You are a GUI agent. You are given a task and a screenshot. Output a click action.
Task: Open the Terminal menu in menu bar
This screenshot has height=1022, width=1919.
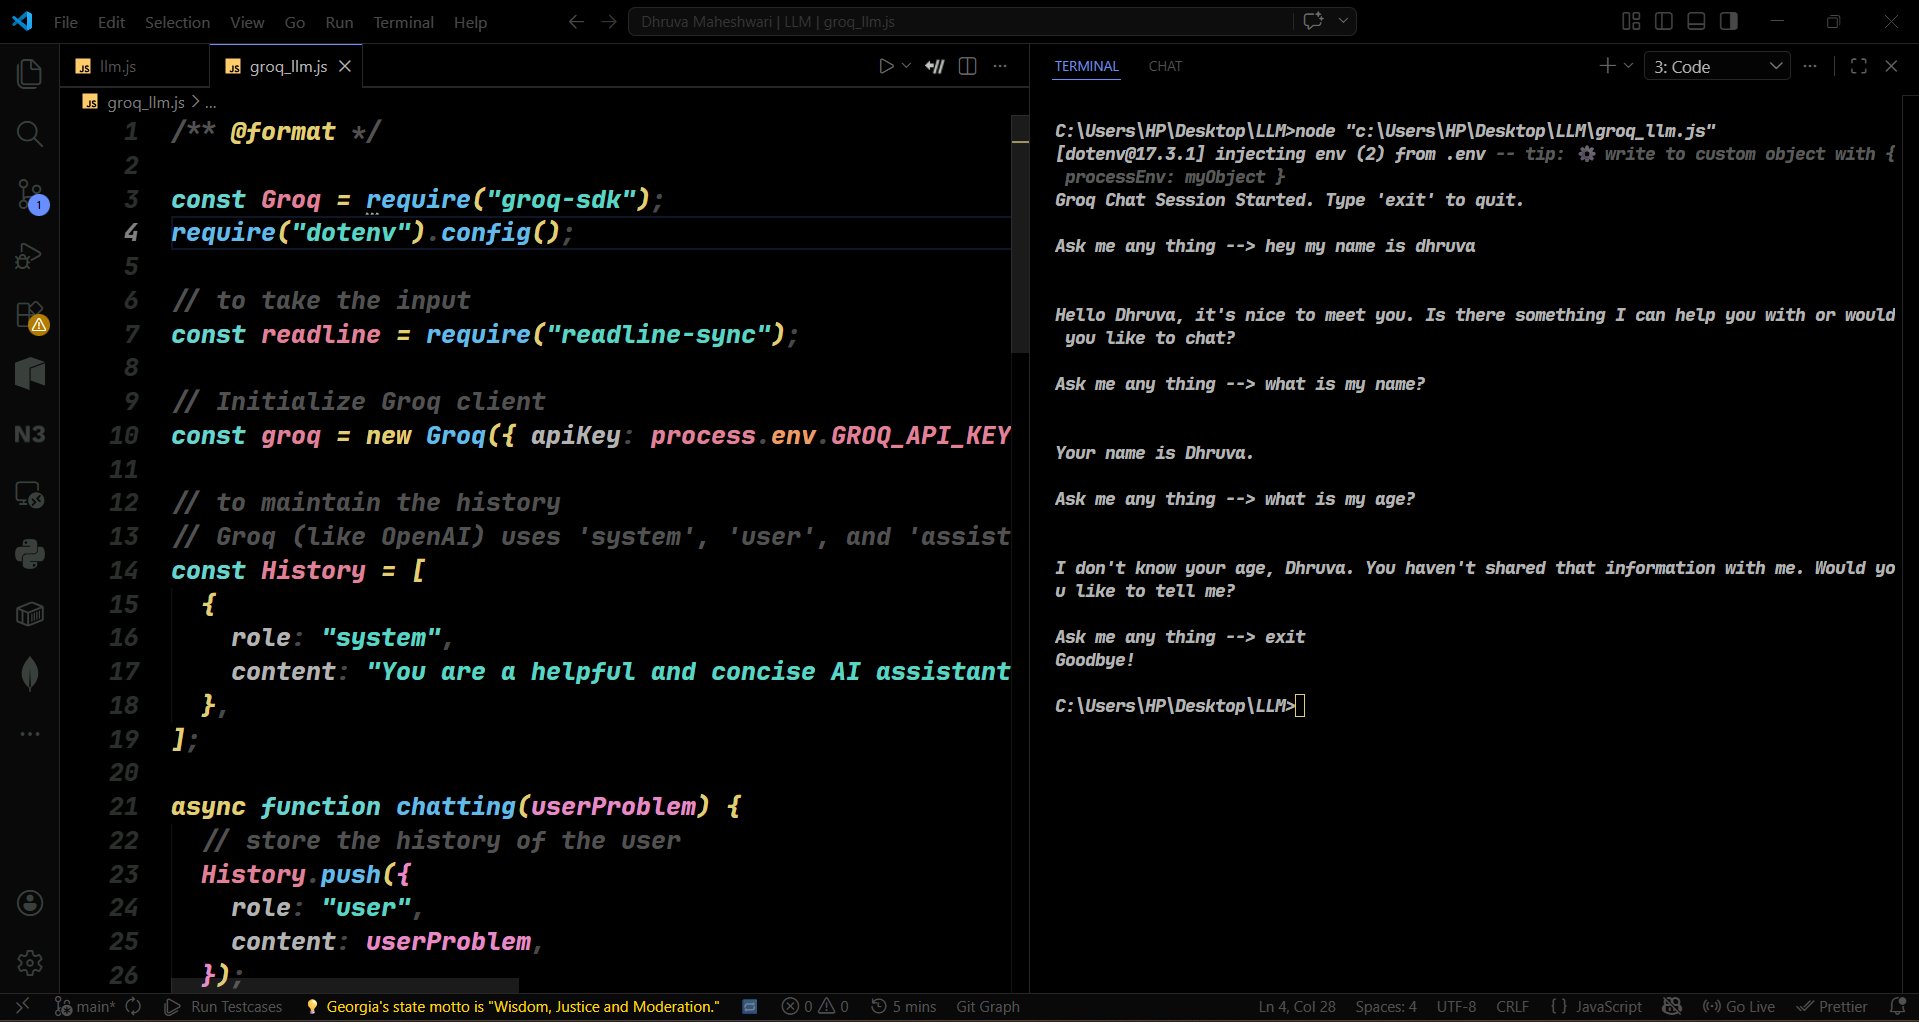click(x=403, y=22)
